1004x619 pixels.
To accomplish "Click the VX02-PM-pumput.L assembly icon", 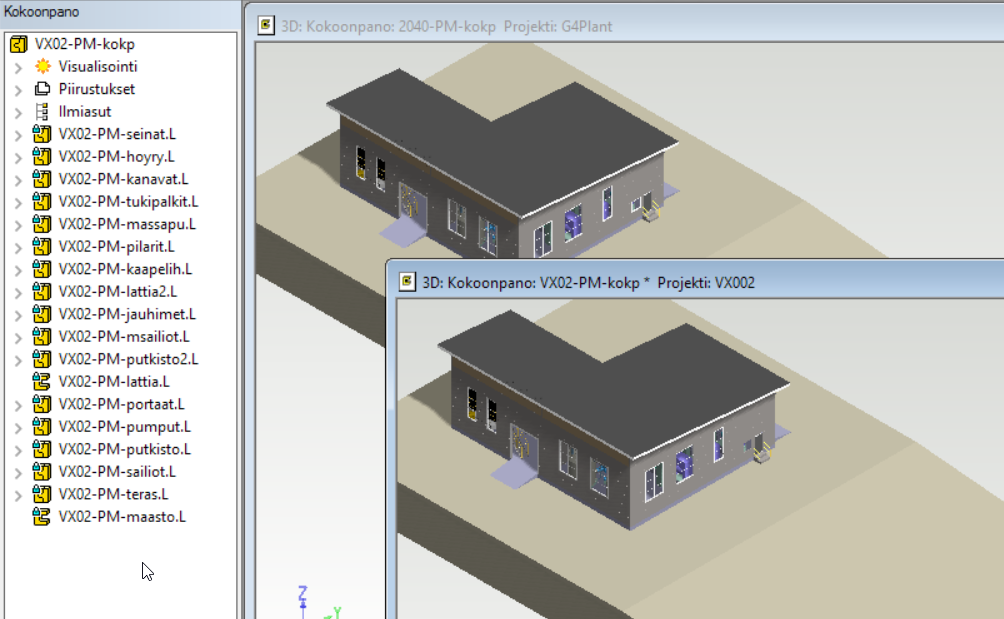I will 42,427.
